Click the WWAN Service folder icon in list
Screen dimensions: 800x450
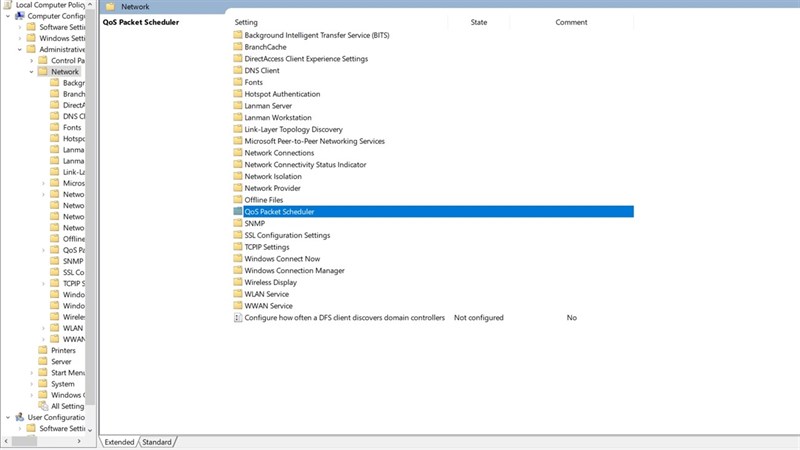[x=238, y=306]
